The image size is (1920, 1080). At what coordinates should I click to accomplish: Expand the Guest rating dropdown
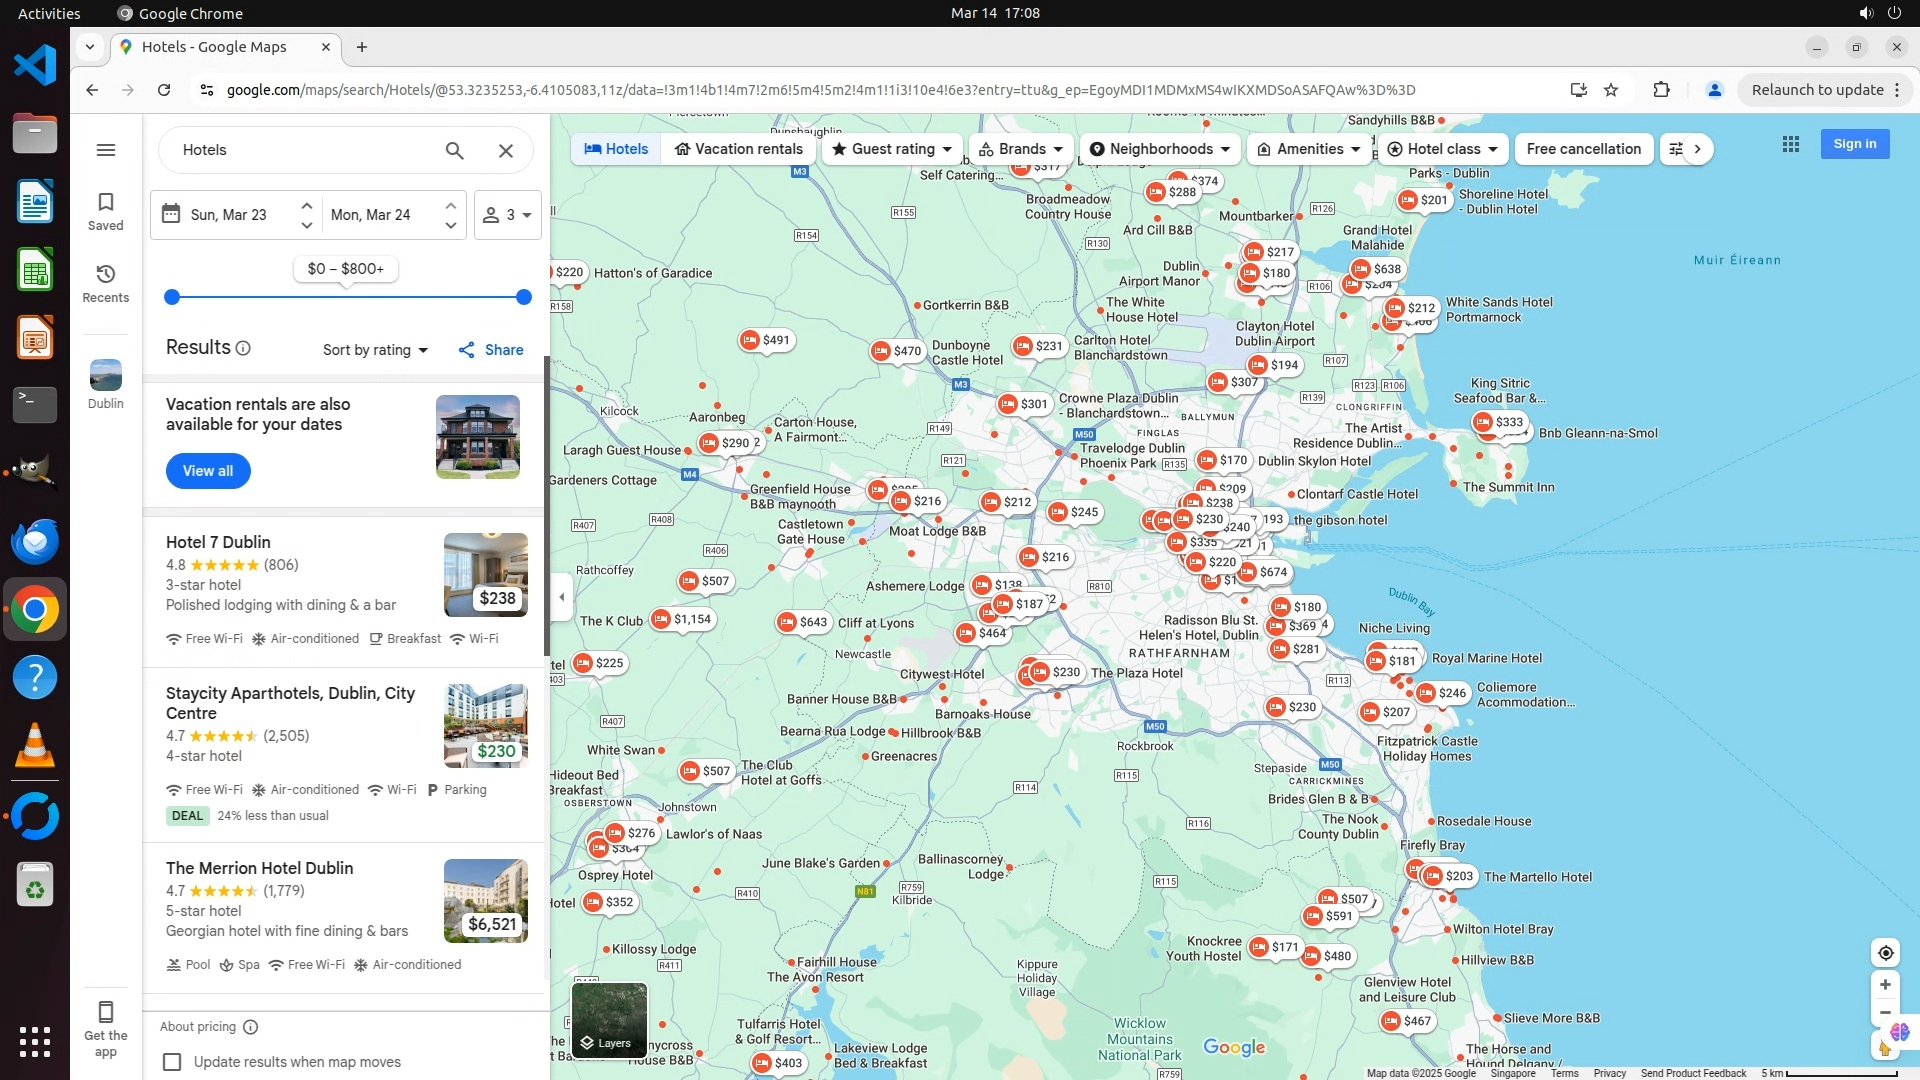[x=892, y=149]
